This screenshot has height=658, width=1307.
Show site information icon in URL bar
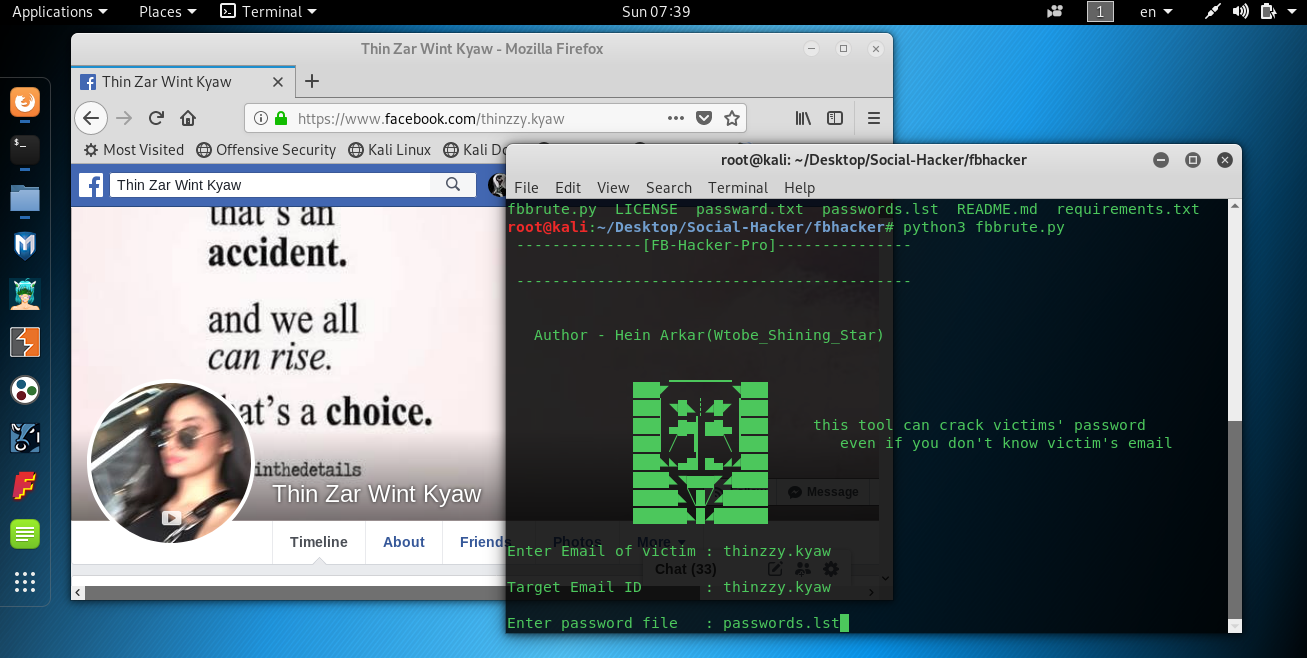[261, 118]
